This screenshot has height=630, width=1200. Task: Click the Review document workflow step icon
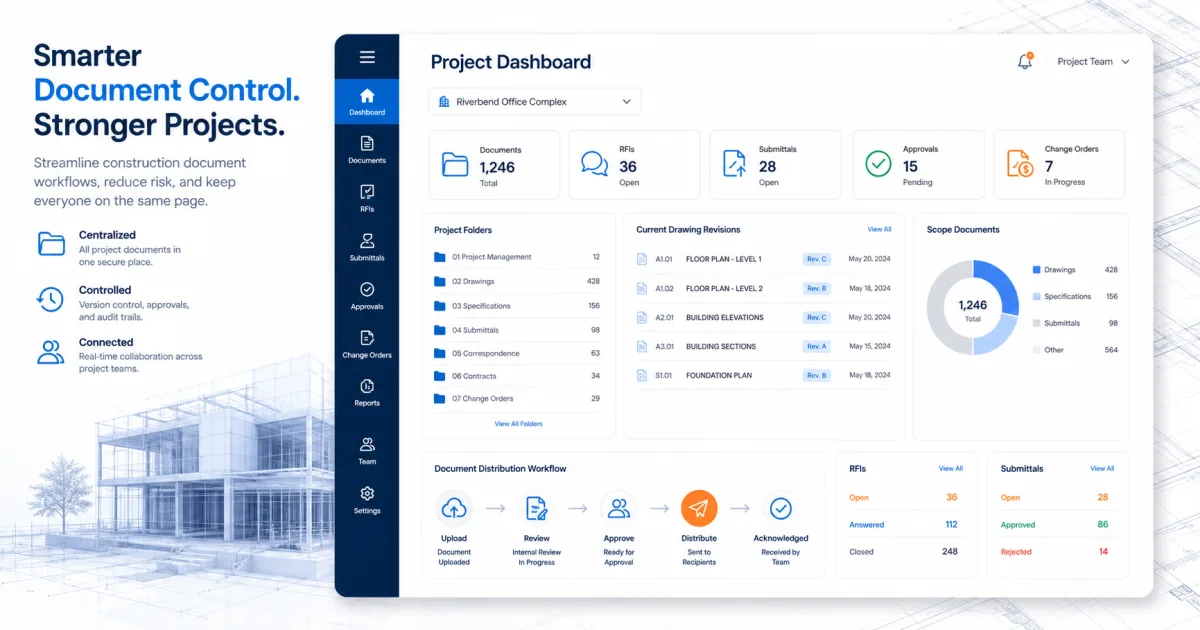[x=537, y=508]
